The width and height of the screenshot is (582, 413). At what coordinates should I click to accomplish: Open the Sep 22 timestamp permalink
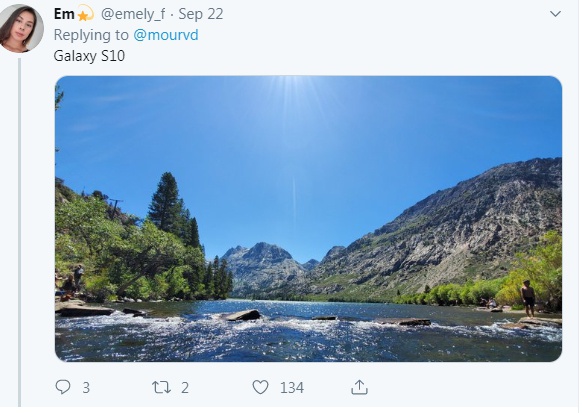tap(201, 14)
